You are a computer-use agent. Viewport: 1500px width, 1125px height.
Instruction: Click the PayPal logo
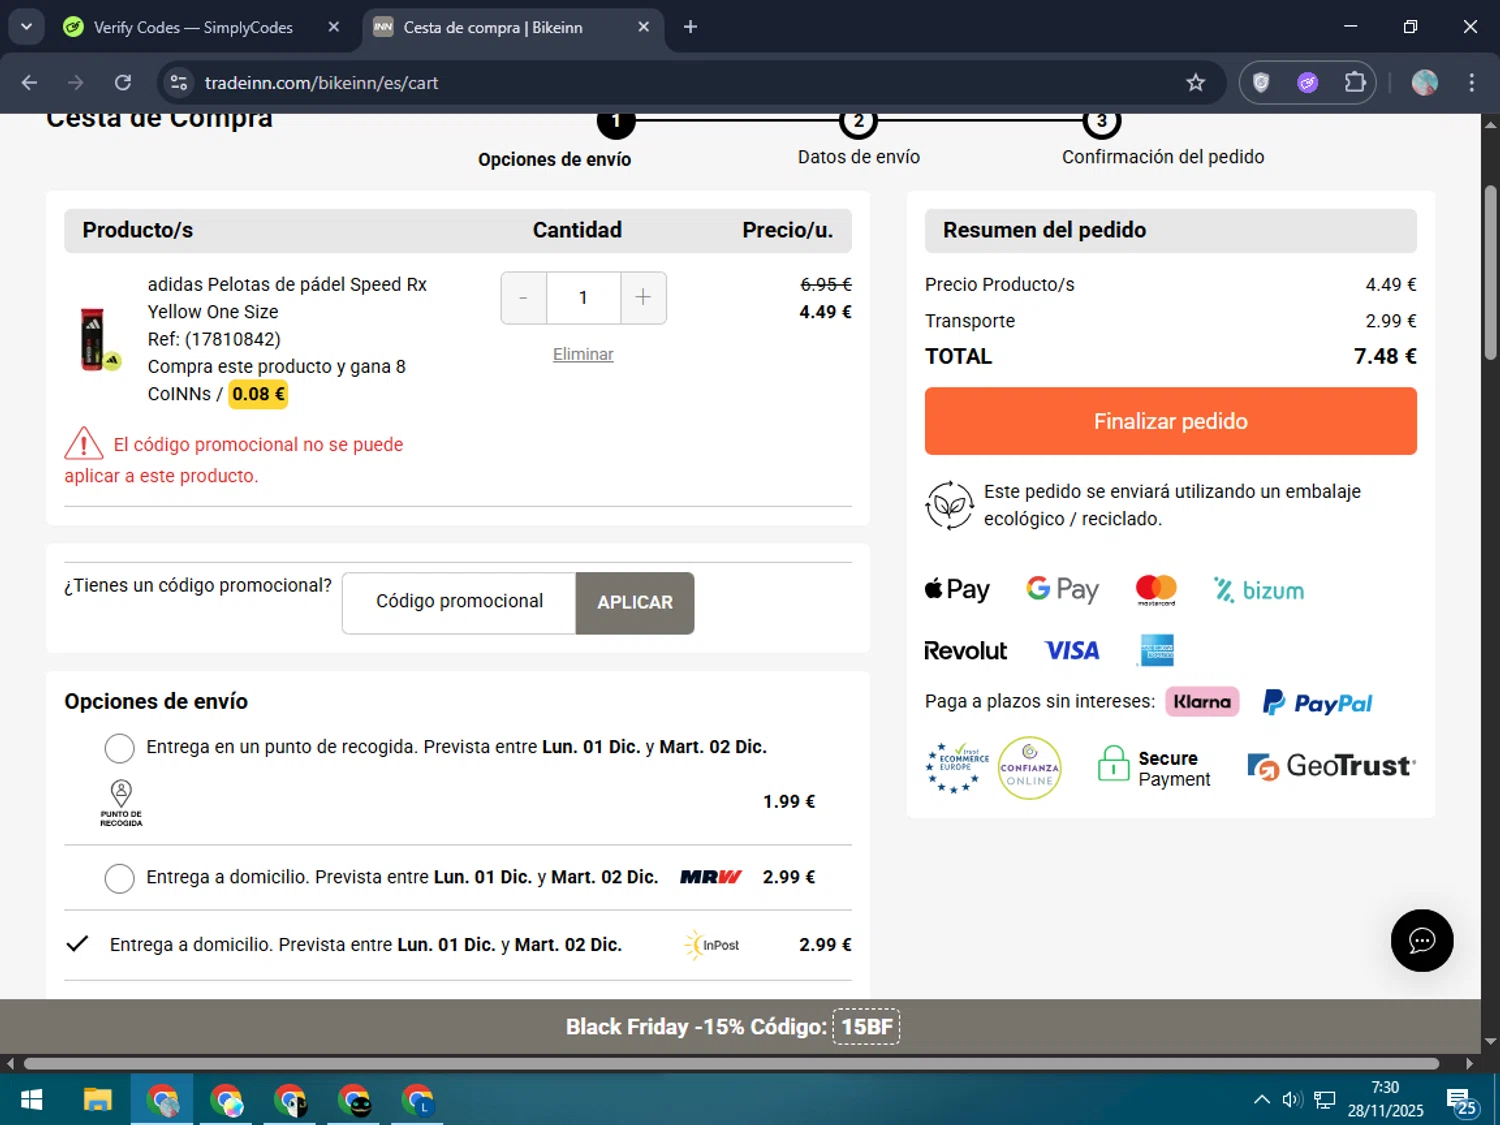[1317, 703]
